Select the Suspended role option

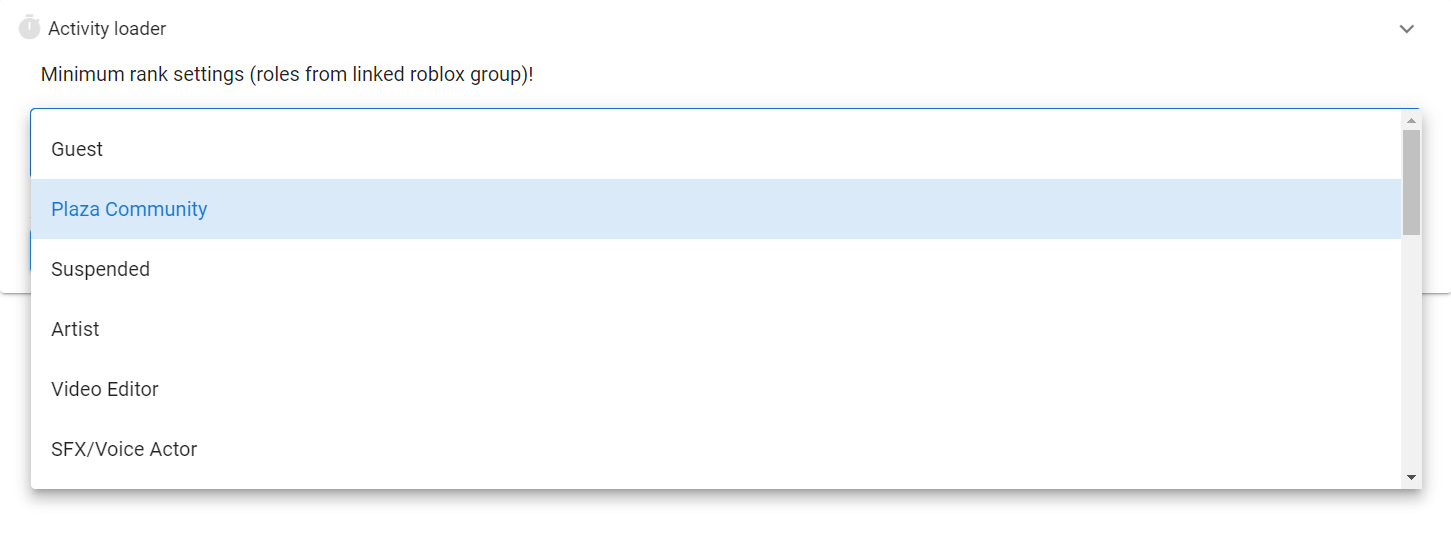point(716,269)
